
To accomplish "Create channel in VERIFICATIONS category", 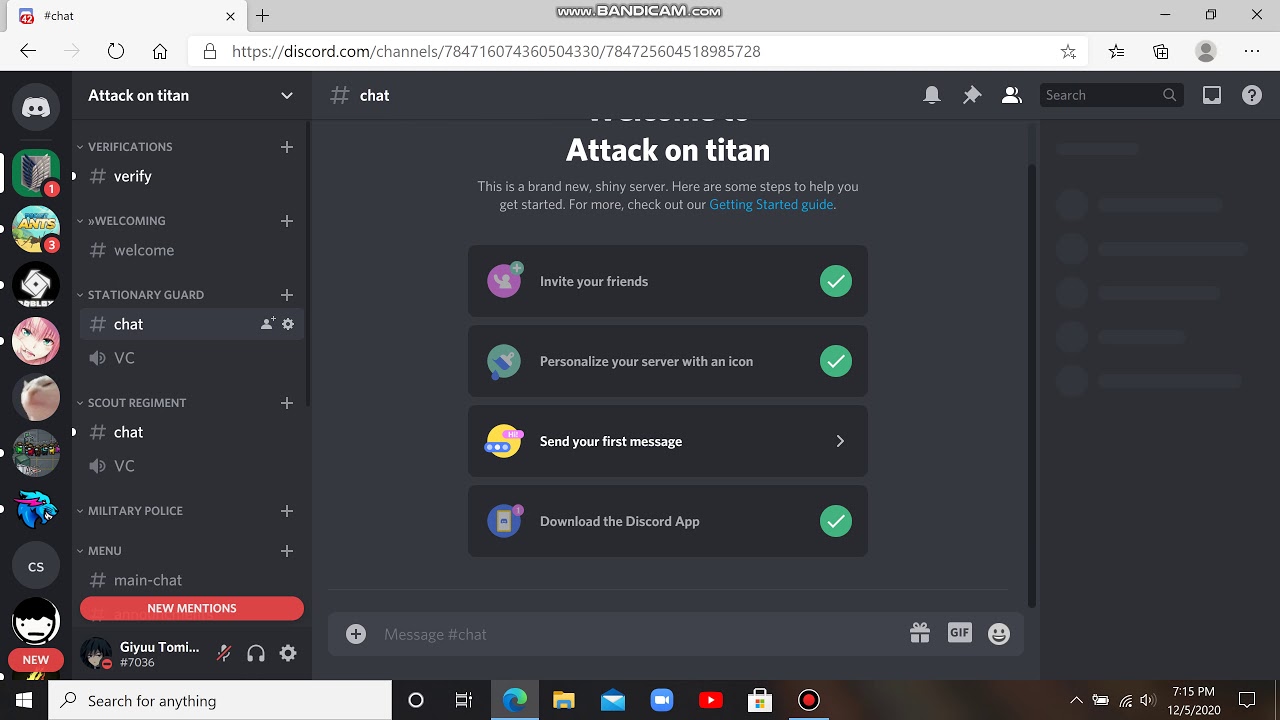I will tap(287, 147).
